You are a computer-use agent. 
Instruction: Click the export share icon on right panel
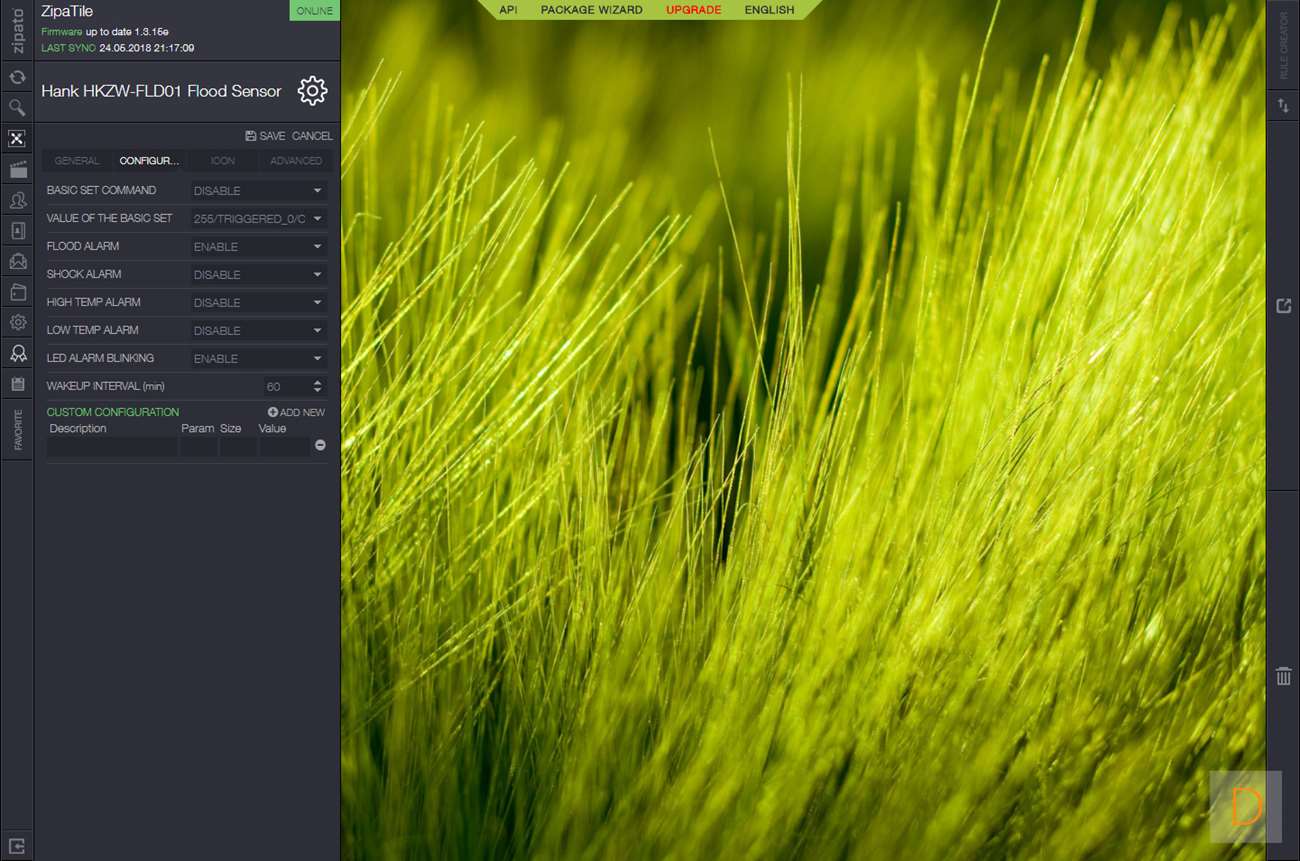(1284, 306)
